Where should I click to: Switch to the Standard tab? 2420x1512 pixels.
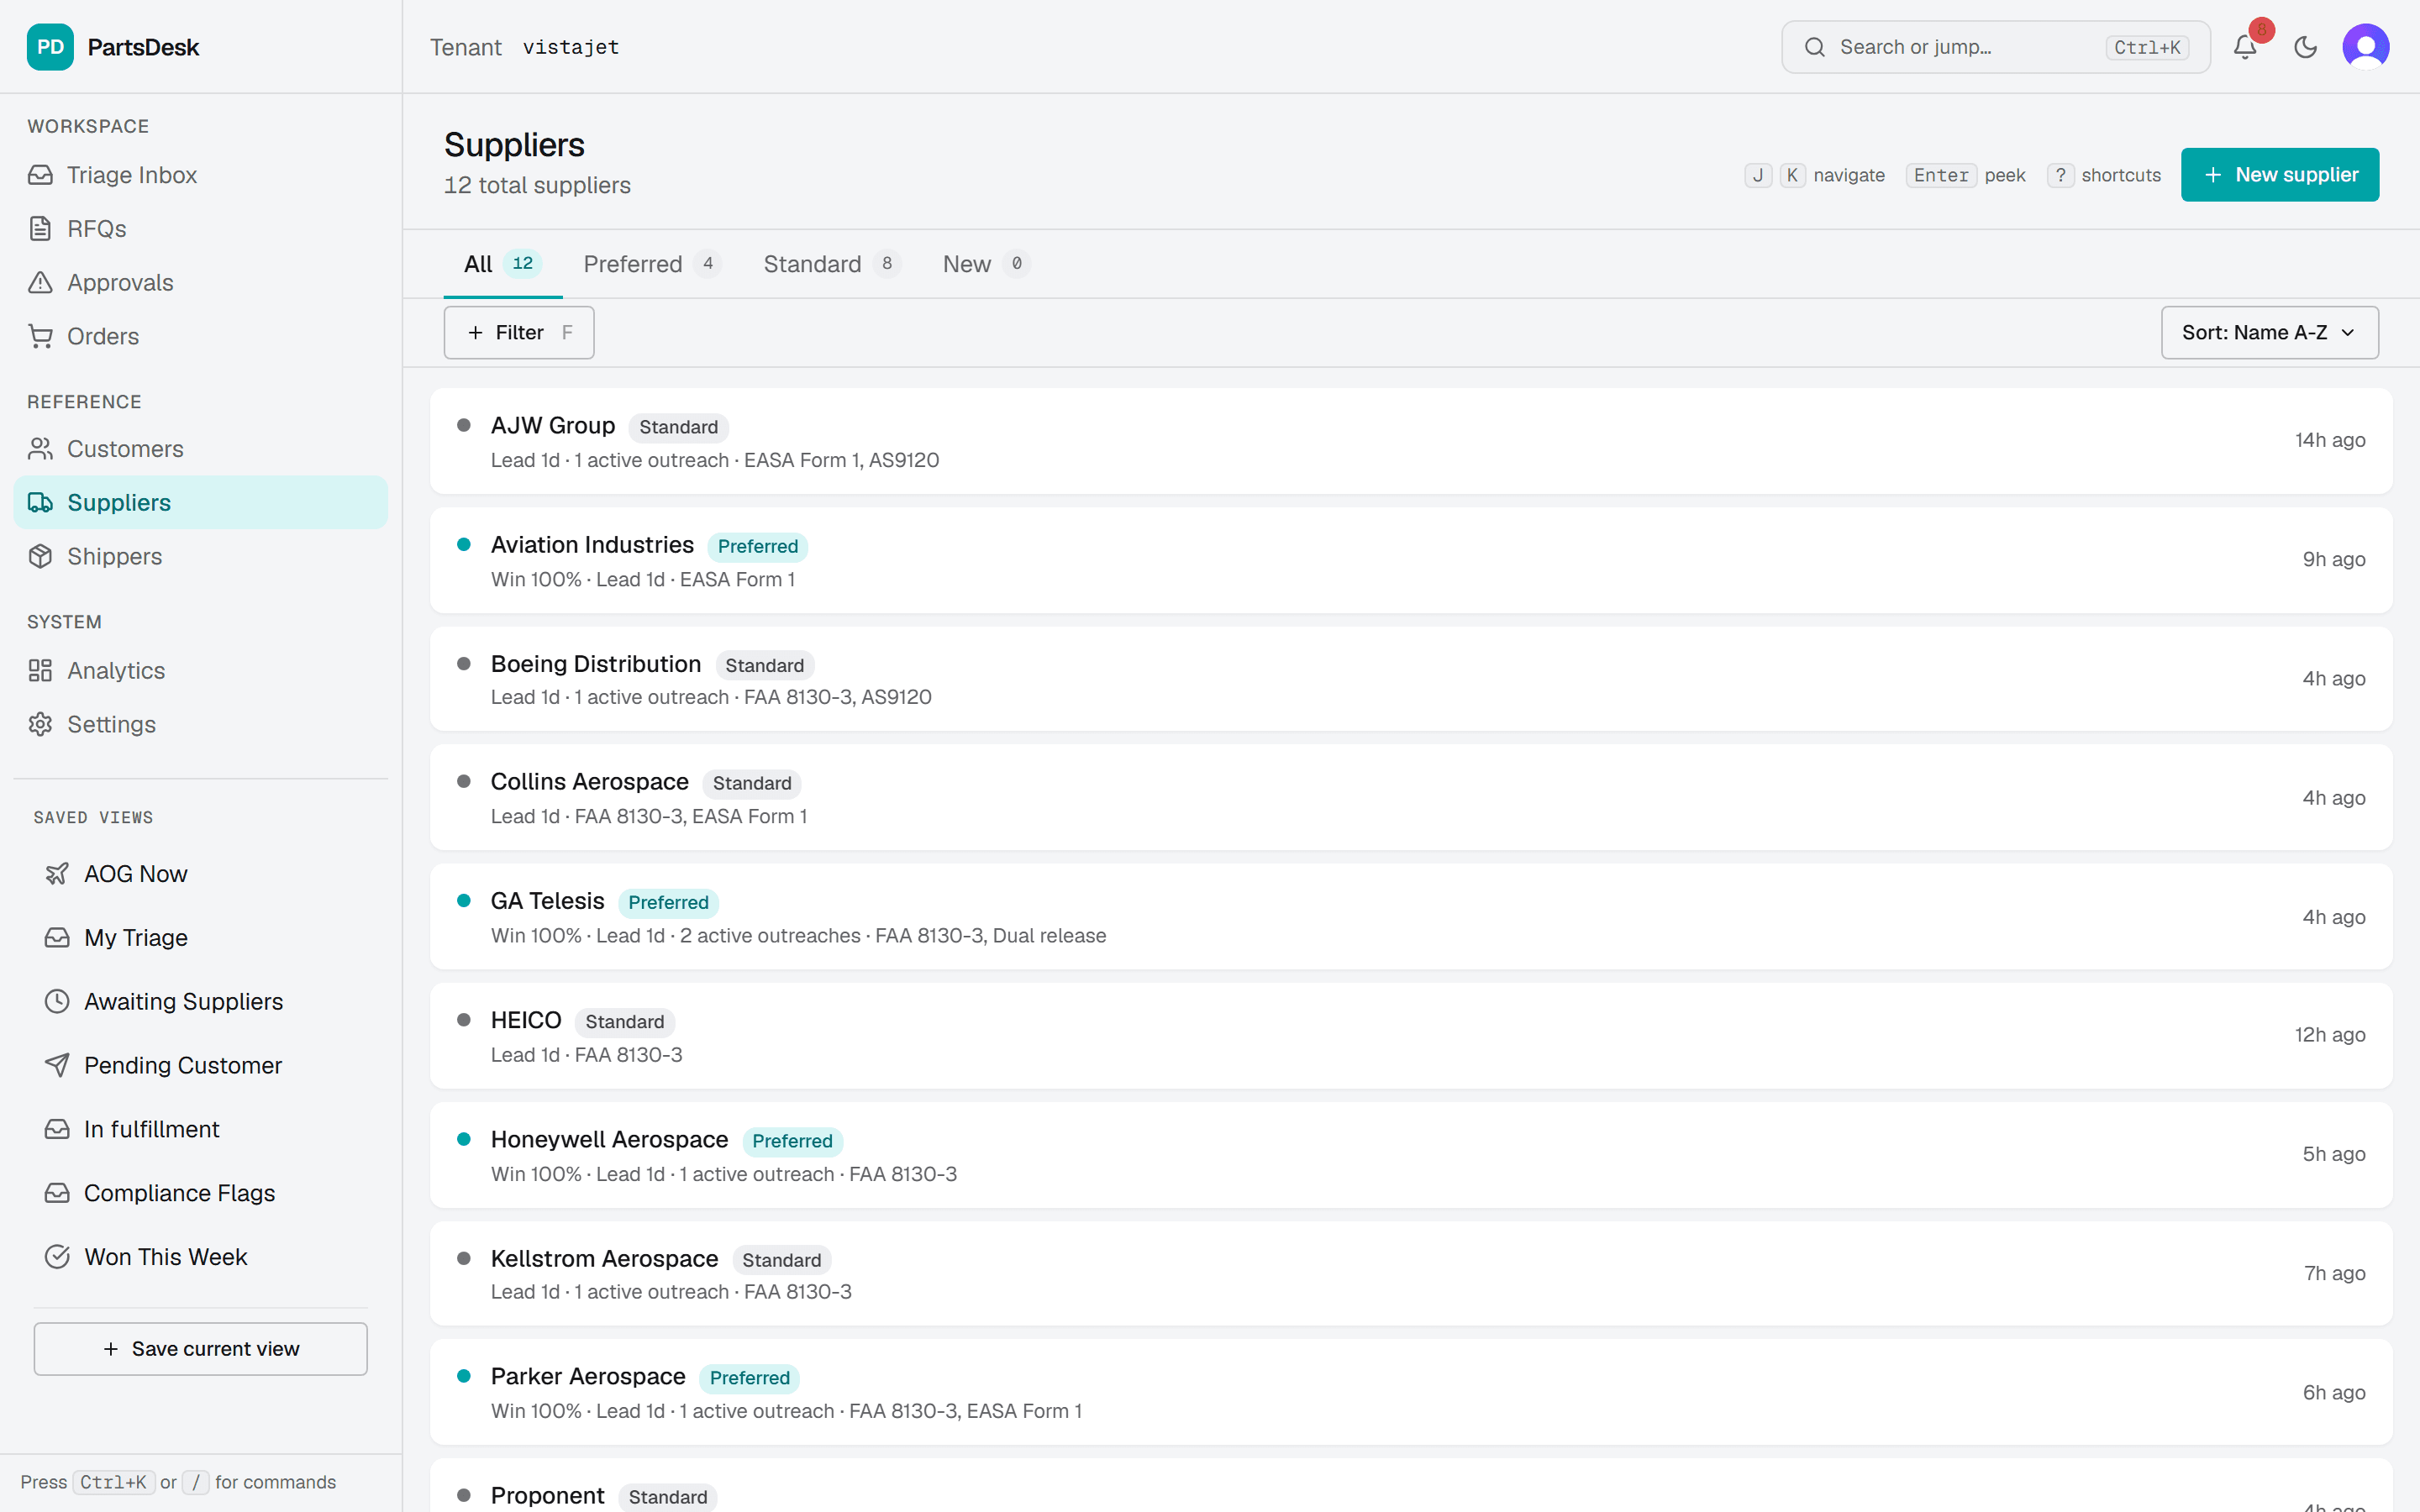click(x=832, y=264)
